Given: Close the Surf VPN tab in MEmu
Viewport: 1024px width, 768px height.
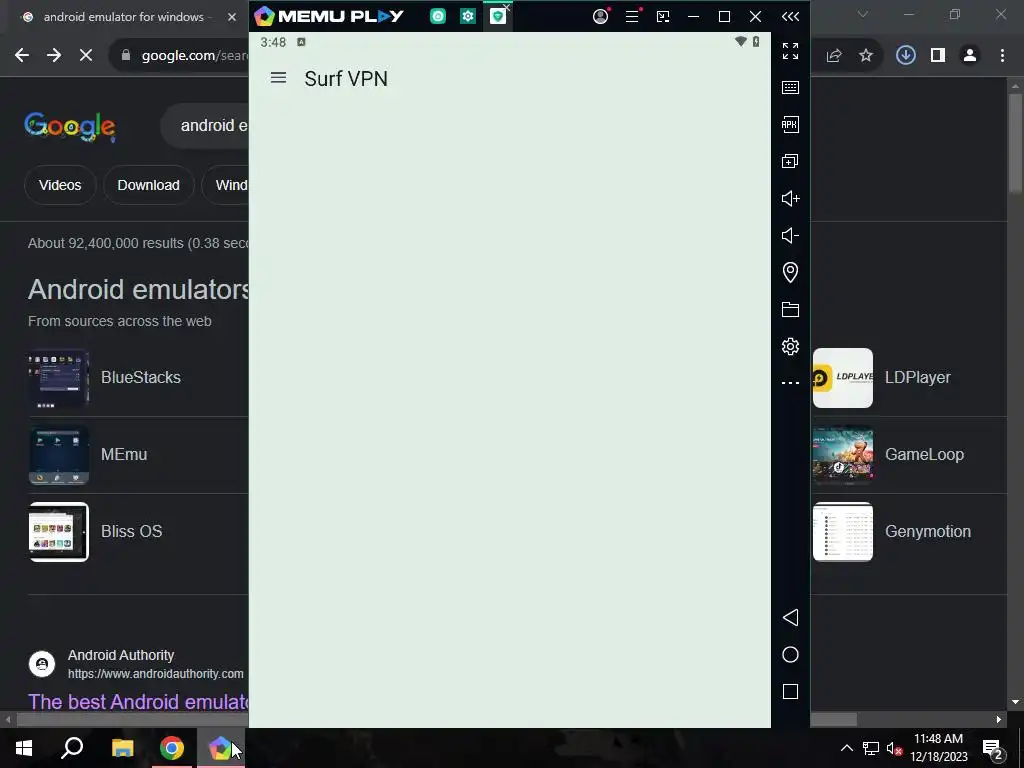Looking at the screenshot, I should tap(507, 7).
